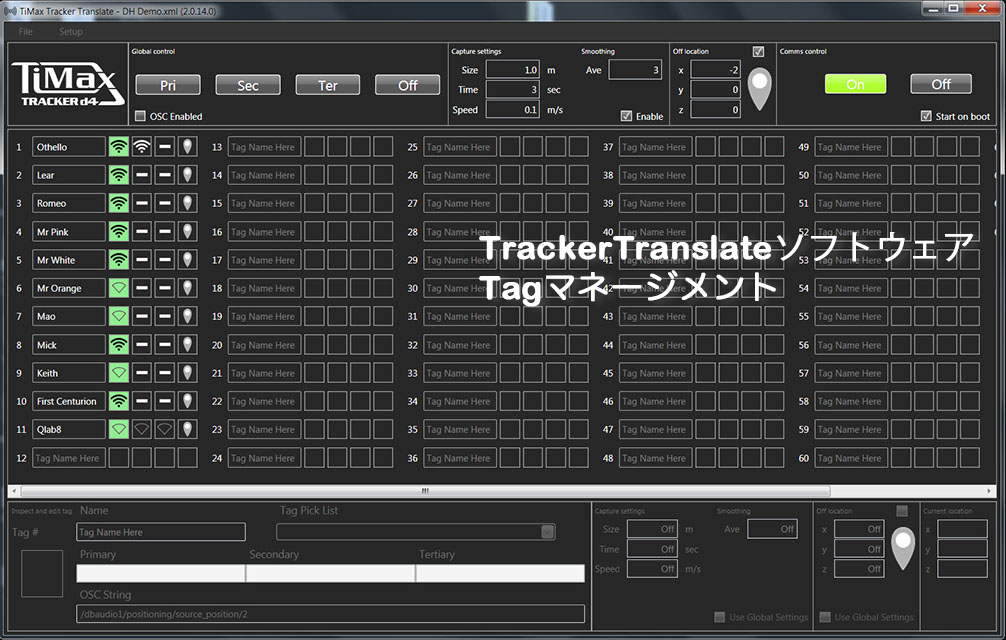
Task: Toggle the Smoothing Enable checkbox
Action: (626, 116)
